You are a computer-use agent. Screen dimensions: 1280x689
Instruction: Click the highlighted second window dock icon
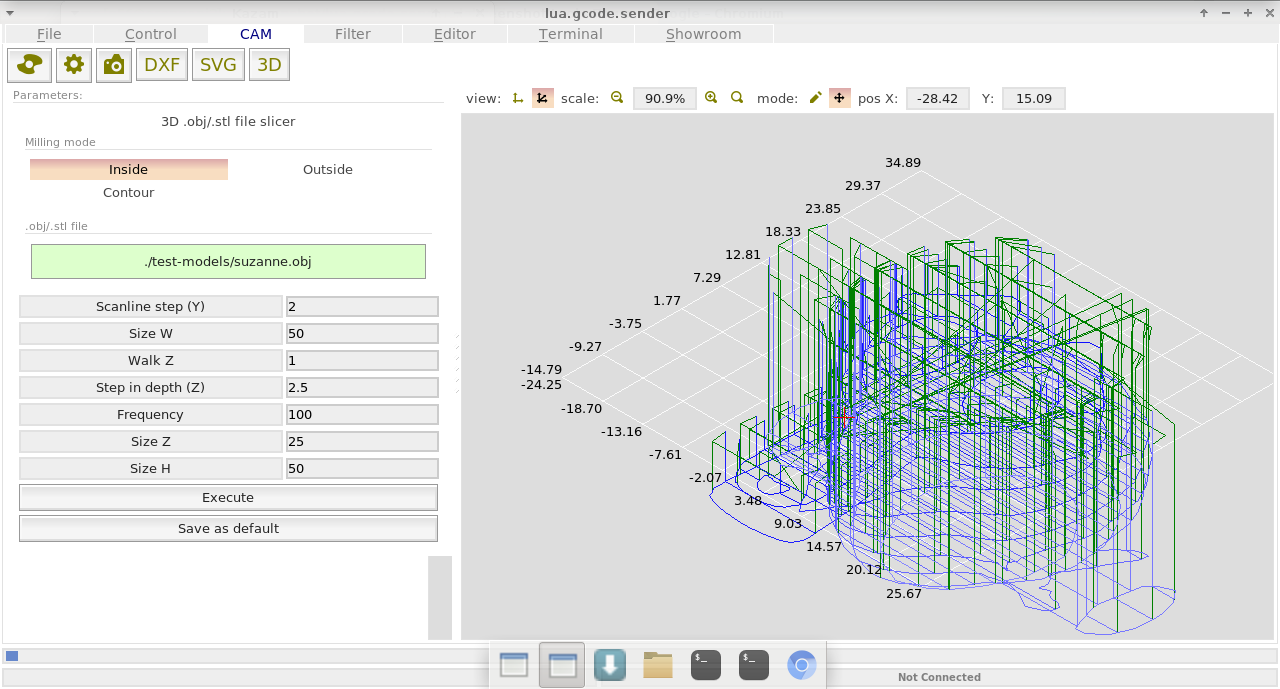562,665
